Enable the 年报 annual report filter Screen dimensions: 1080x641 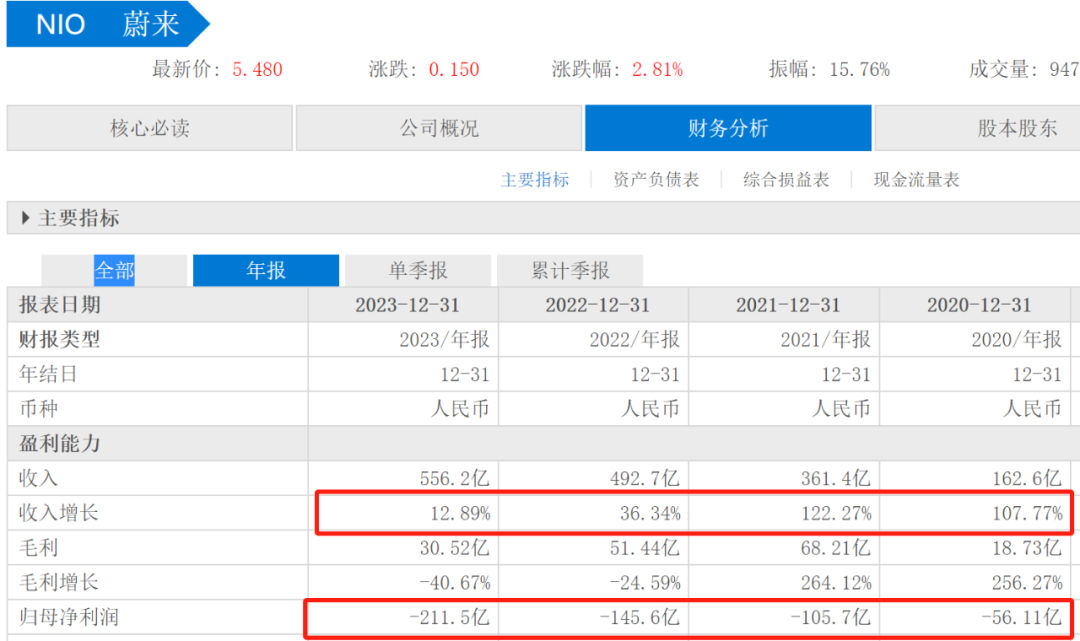click(266, 270)
